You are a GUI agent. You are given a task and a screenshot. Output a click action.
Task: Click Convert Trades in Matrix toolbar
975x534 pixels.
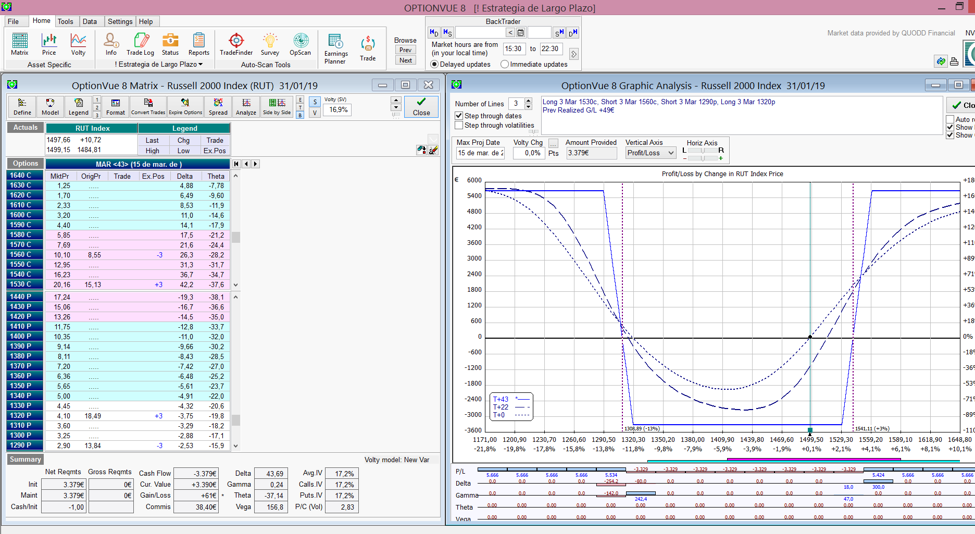(x=148, y=106)
